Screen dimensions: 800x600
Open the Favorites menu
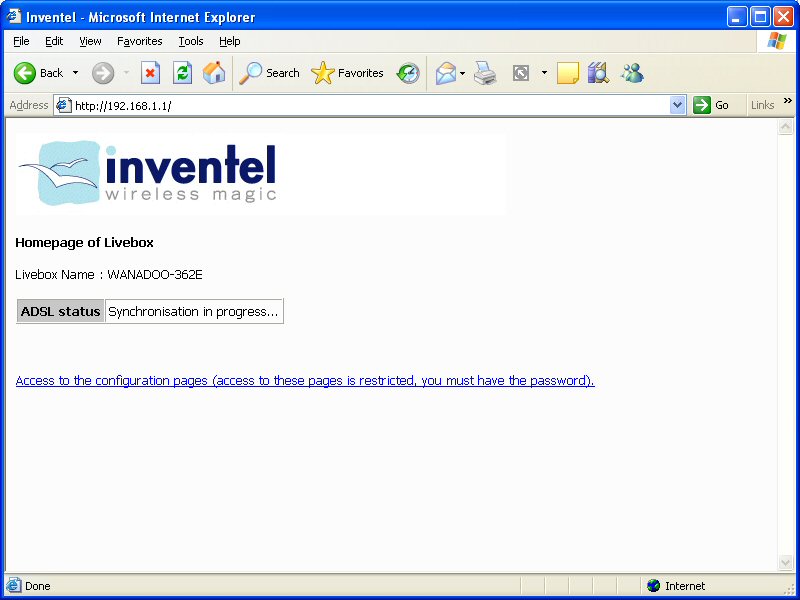(x=139, y=41)
